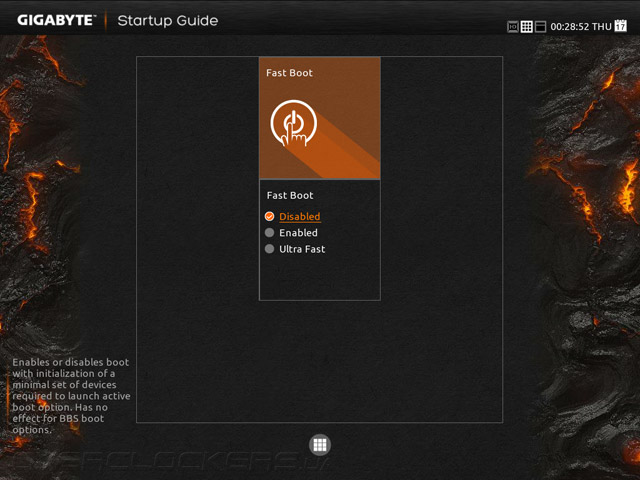Screen dimensions: 640x480
Task: Click the clock time 00:28:52 THU
Action: coord(581,27)
